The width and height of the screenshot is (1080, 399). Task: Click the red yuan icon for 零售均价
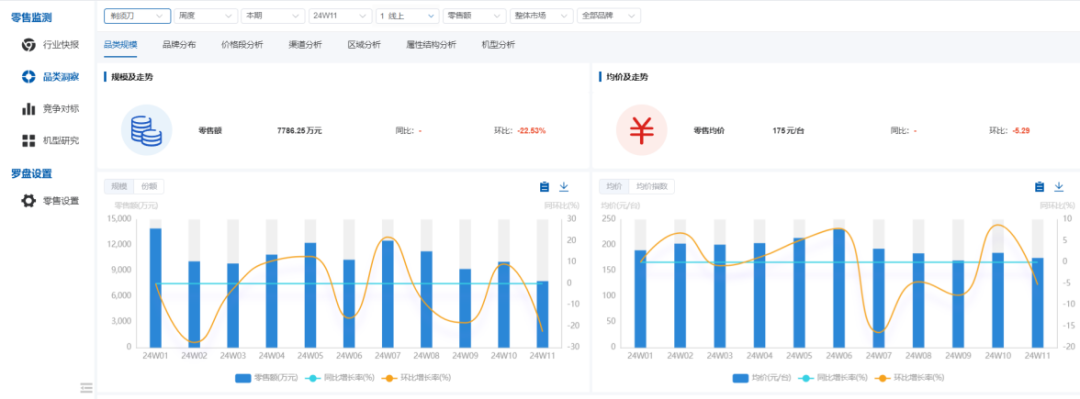(641, 130)
